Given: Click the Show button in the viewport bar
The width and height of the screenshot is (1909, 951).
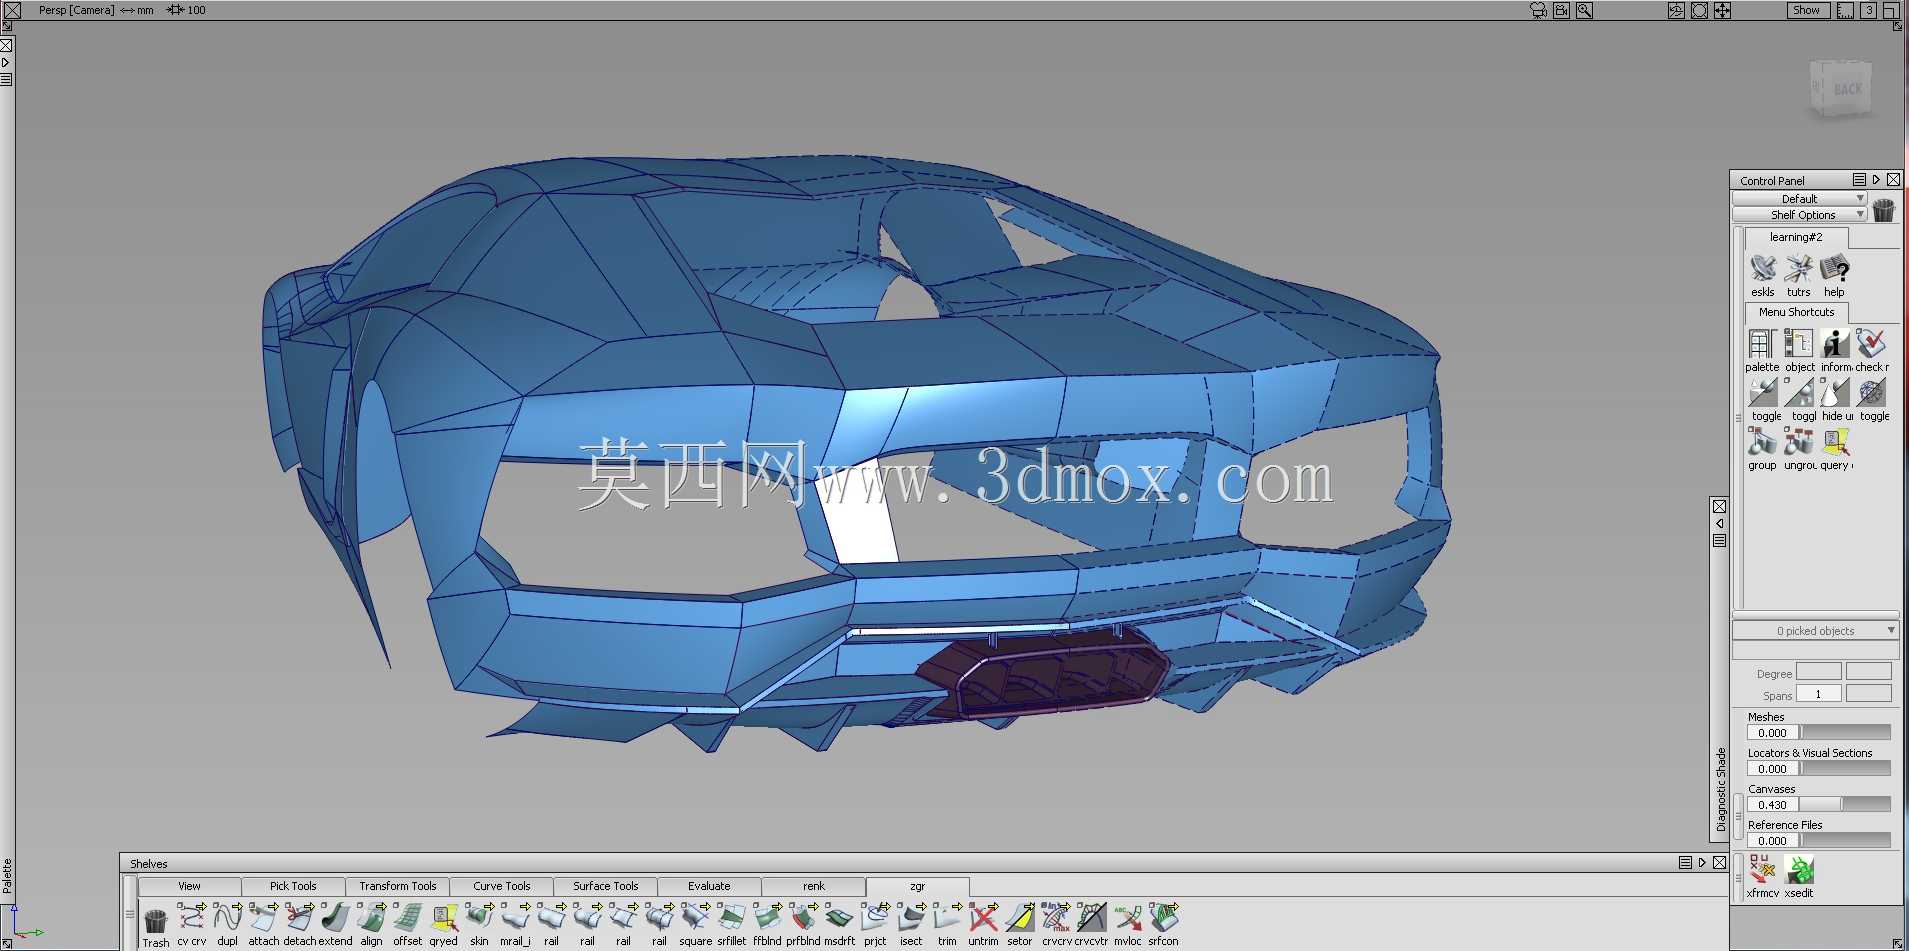Looking at the screenshot, I should pos(1808,10).
